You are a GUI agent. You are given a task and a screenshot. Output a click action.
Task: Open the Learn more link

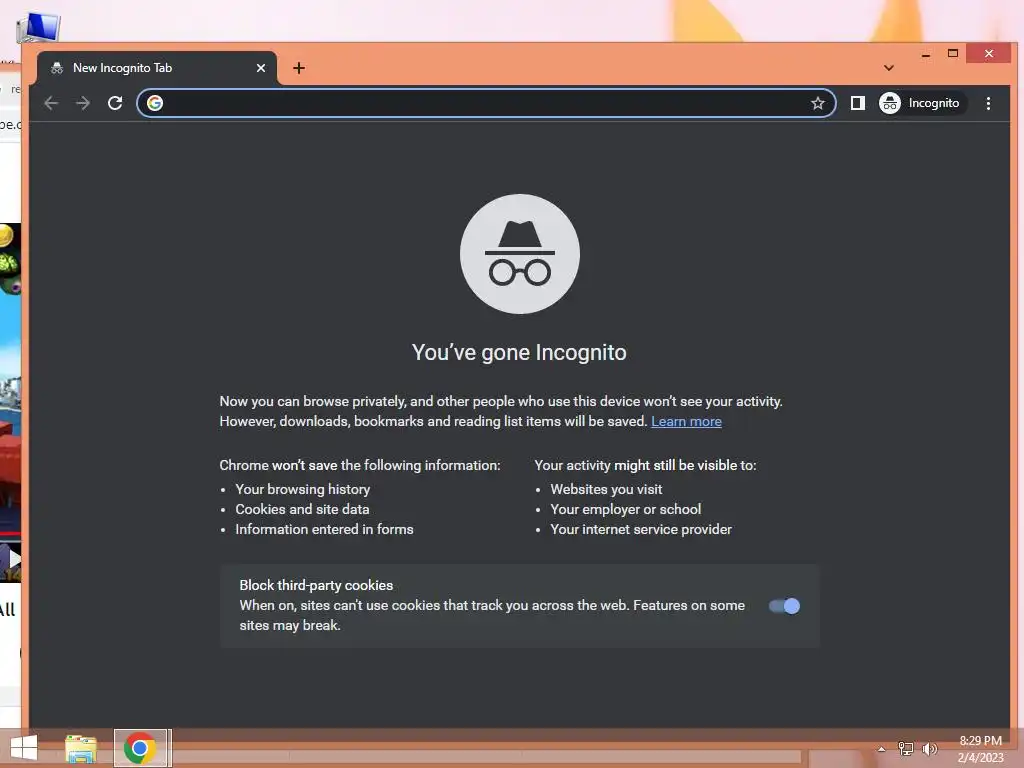[x=686, y=422]
